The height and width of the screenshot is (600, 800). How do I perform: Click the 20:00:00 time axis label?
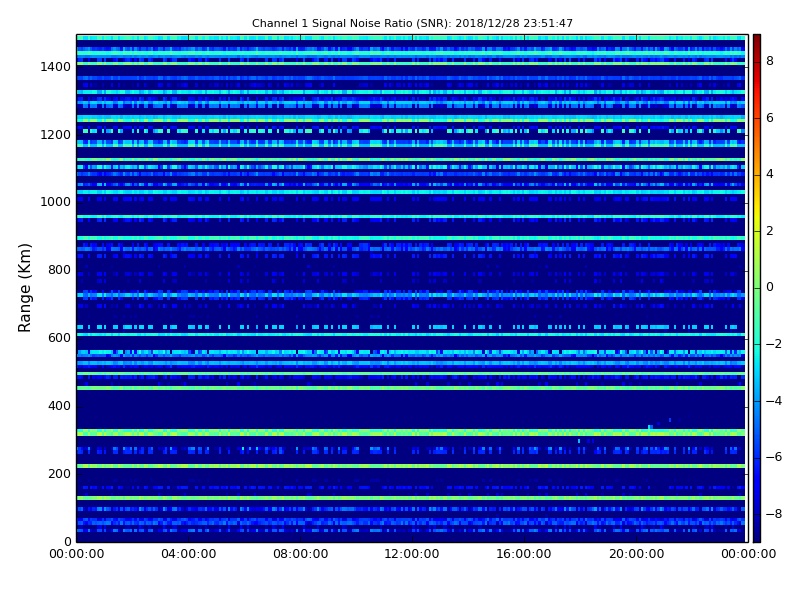[x=636, y=554]
